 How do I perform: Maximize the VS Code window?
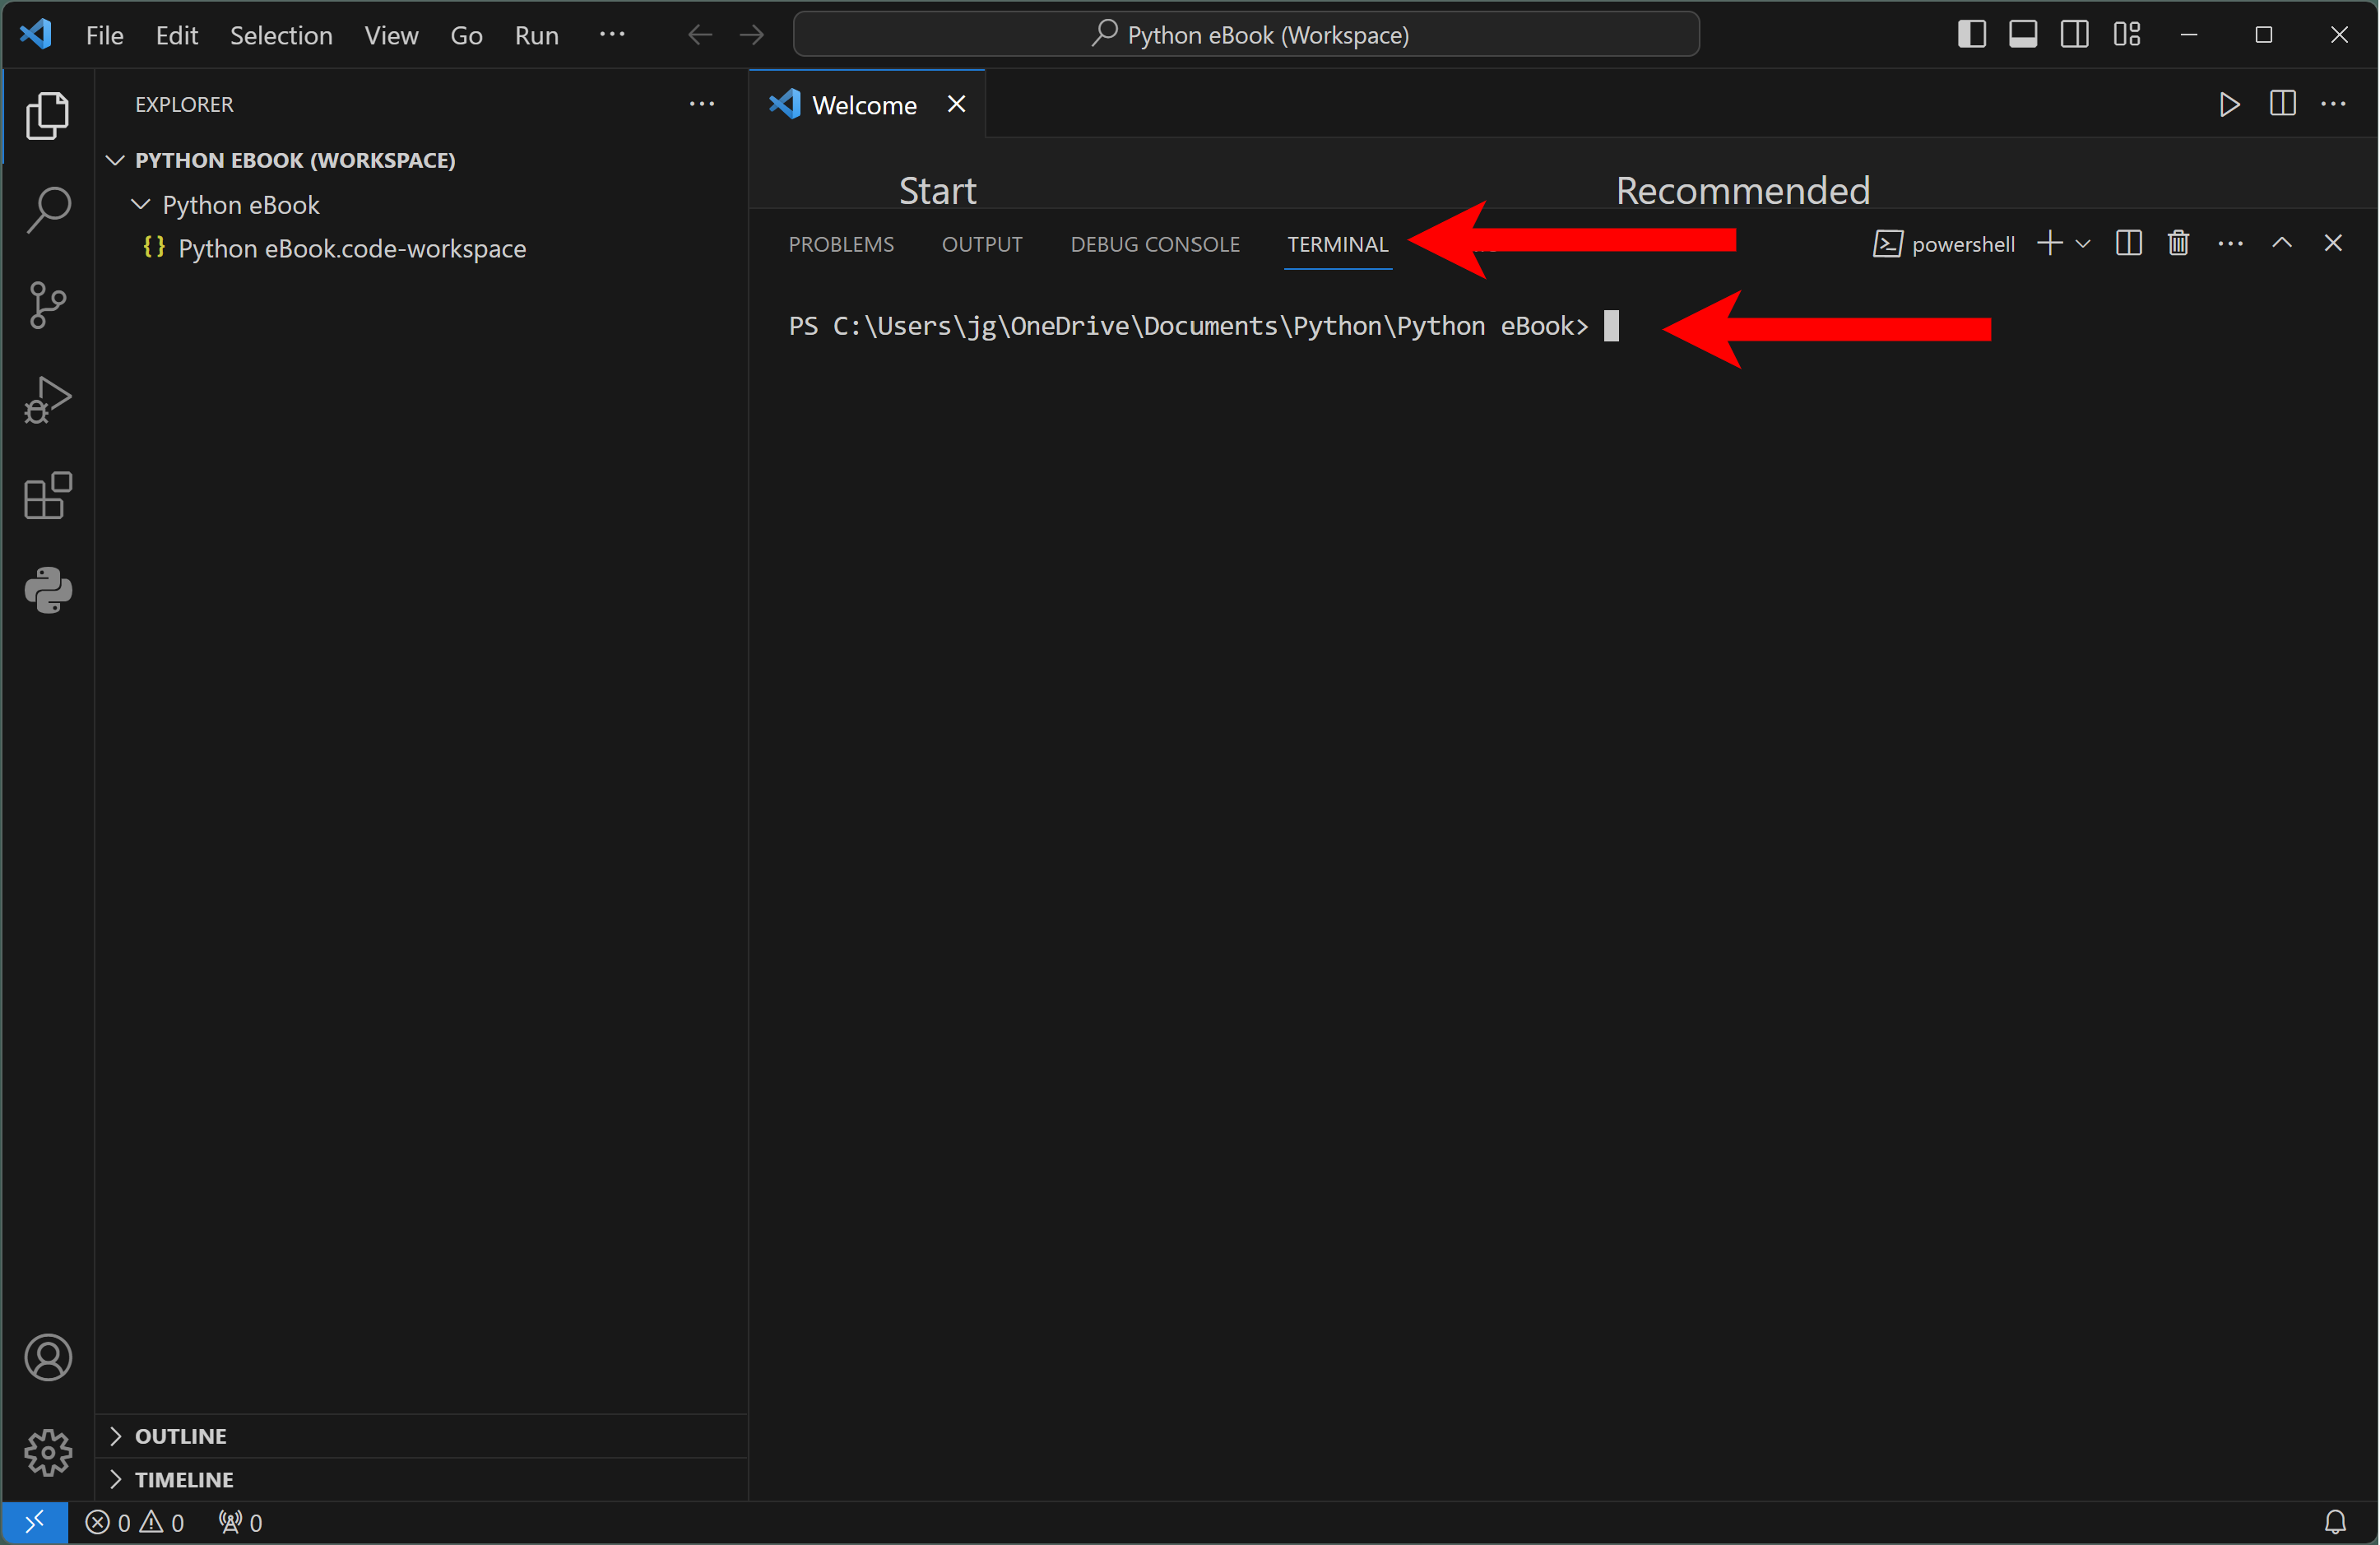point(2264,35)
